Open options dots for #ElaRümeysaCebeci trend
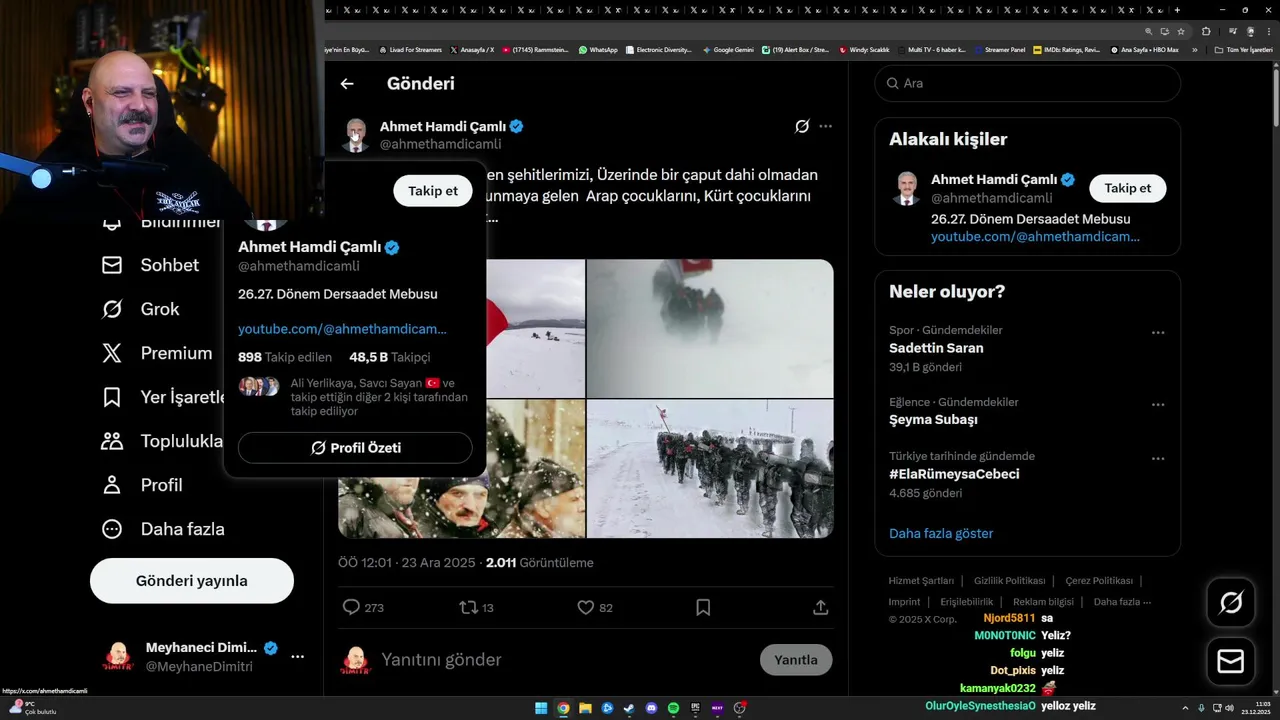1280x720 pixels. click(x=1158, y=459)
